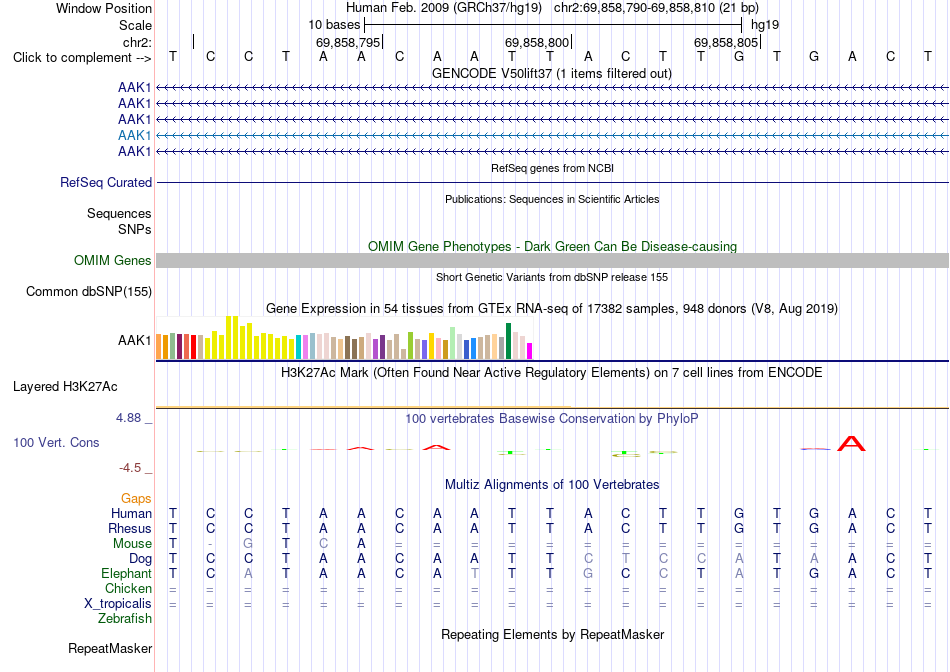Image resolution: width=950 pixels, height=672 pixels.
Task: Click the light-blue AAK1 transcript arrow line
Action: tap(552, 135)
